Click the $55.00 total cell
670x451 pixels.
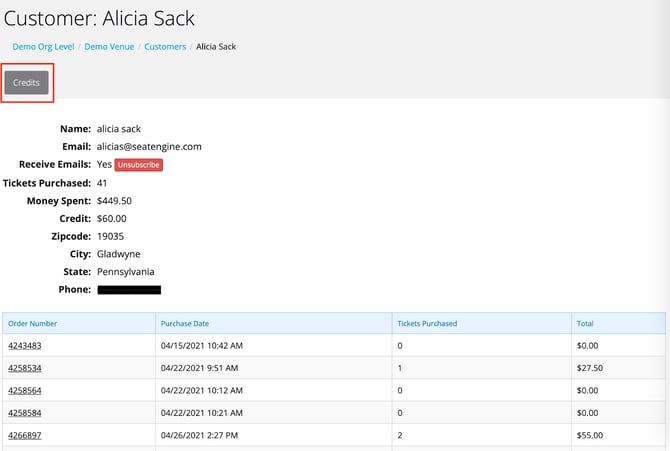[x=591, y=435]
